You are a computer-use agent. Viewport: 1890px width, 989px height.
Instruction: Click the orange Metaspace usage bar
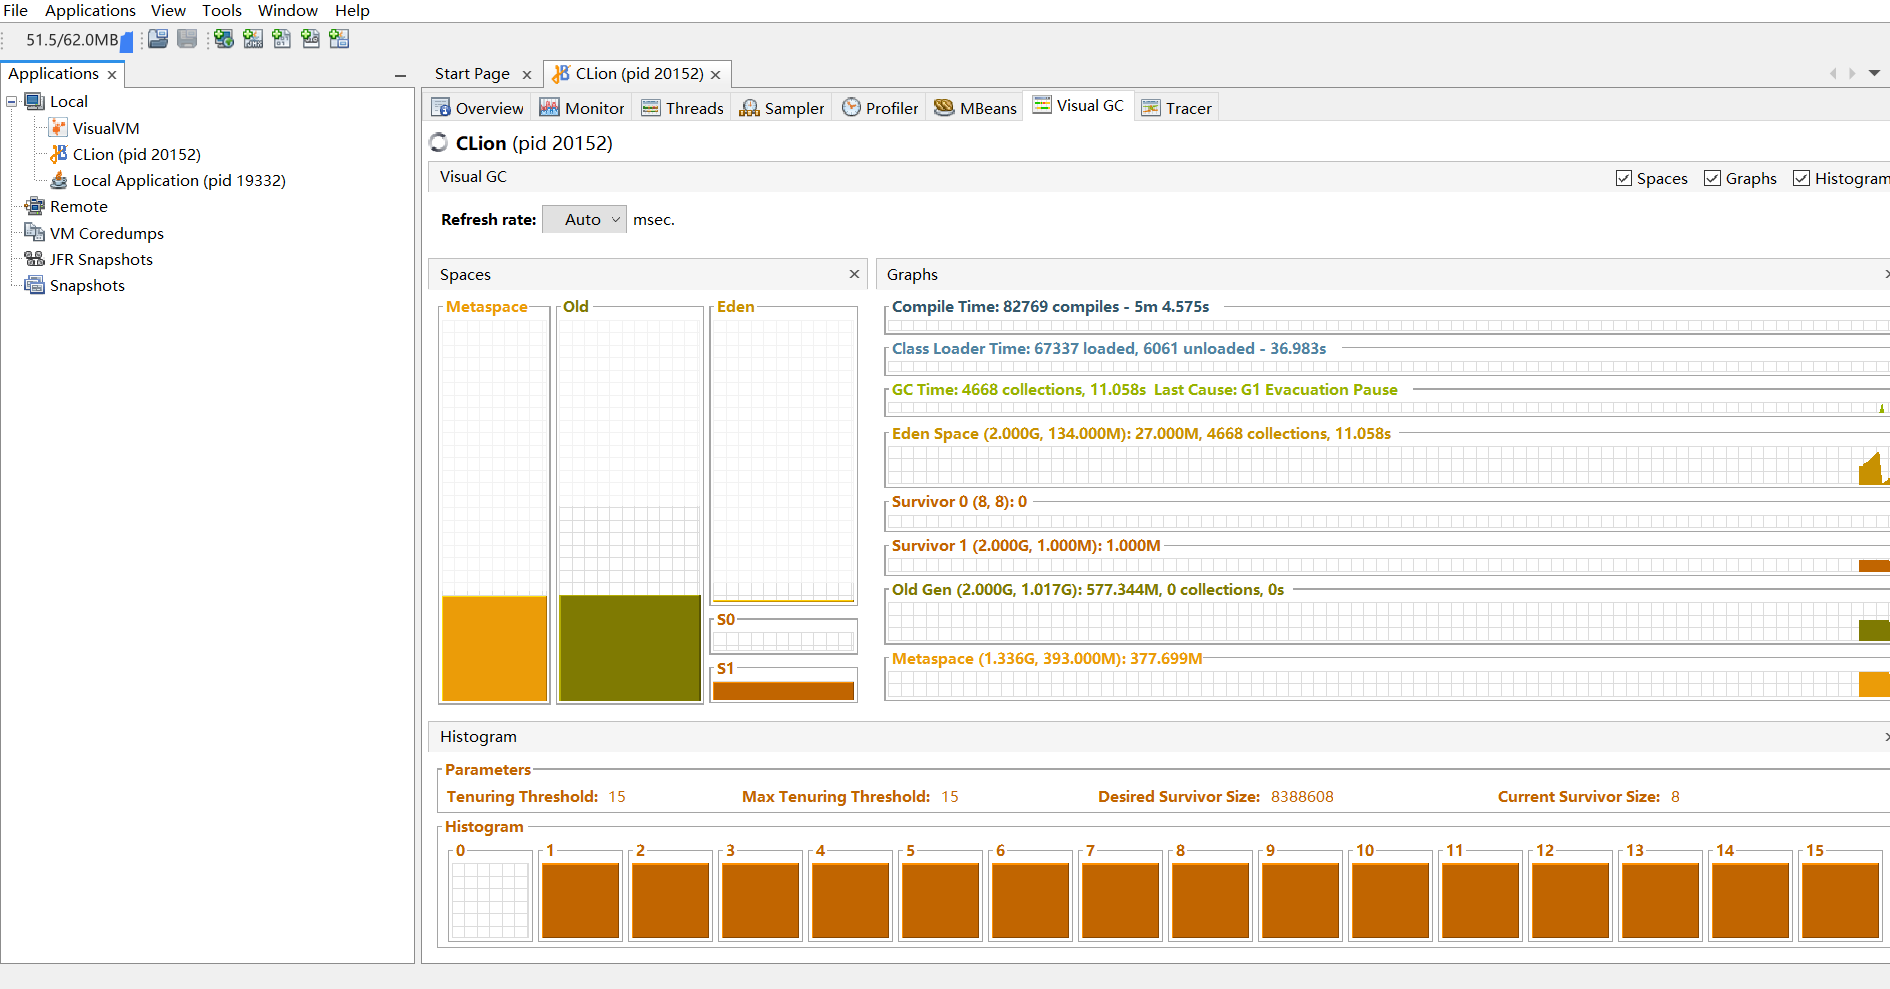(495, 648)
